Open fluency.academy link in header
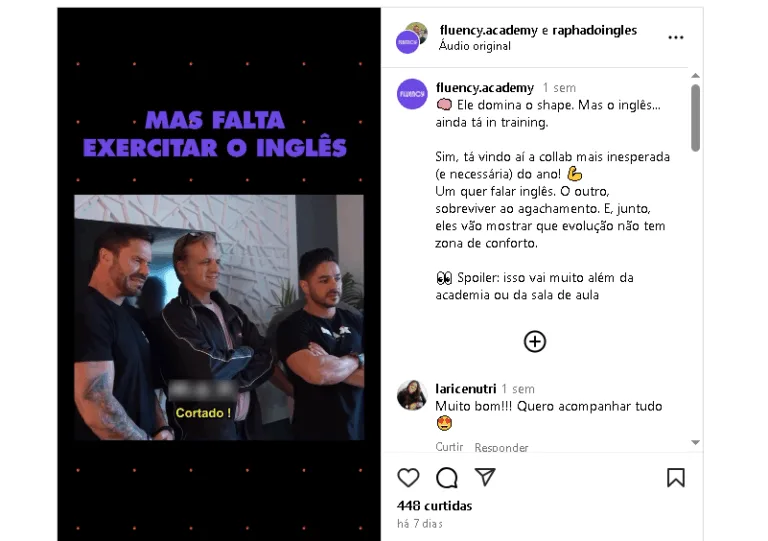Viewport: 768px width, 541px height. (488, 30)
